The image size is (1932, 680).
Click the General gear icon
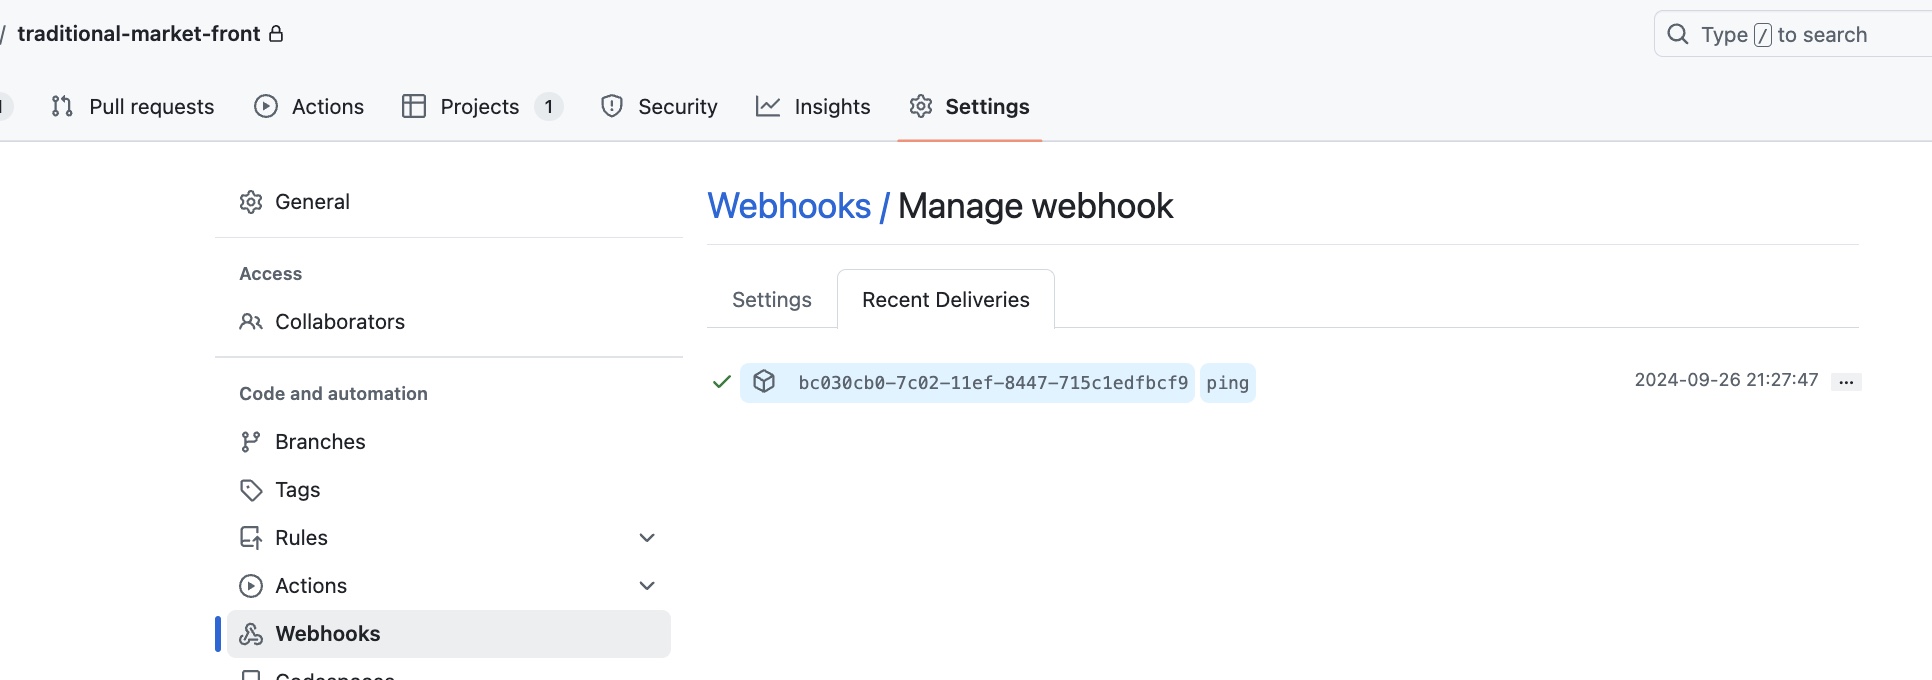click(251, 202)
